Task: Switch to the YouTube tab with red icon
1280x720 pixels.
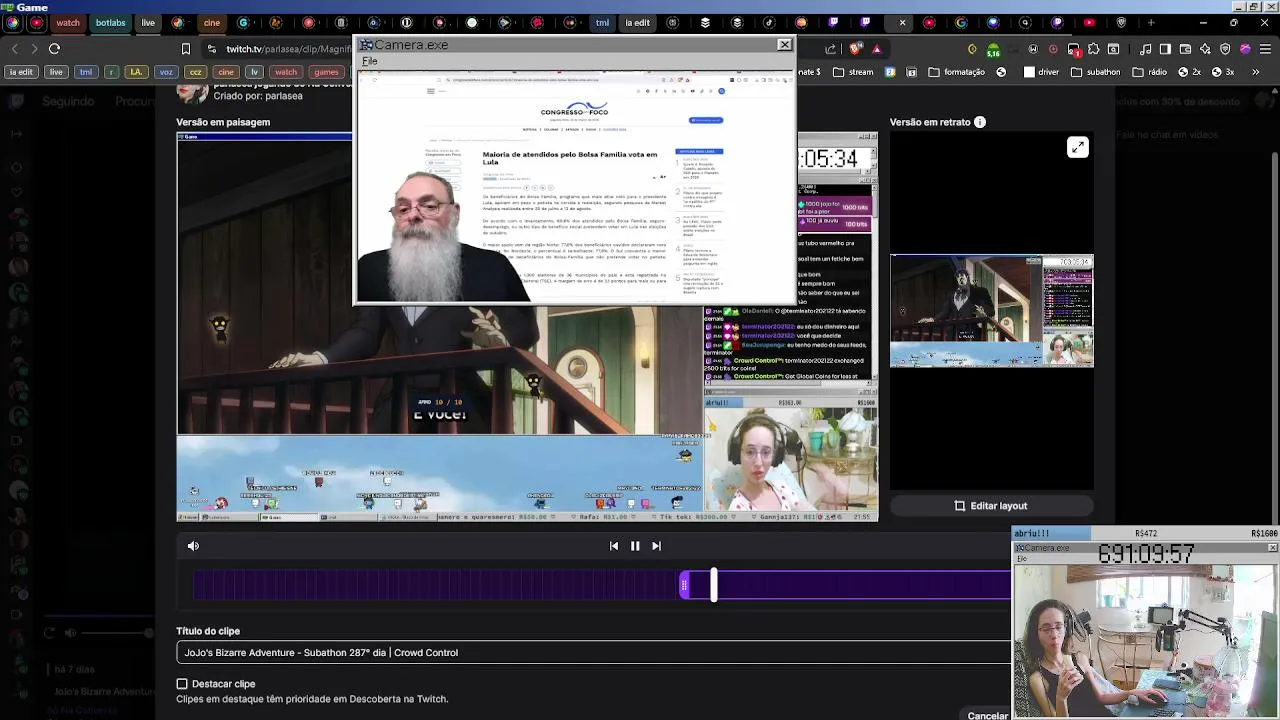Action: click(x=1089, y=22)
